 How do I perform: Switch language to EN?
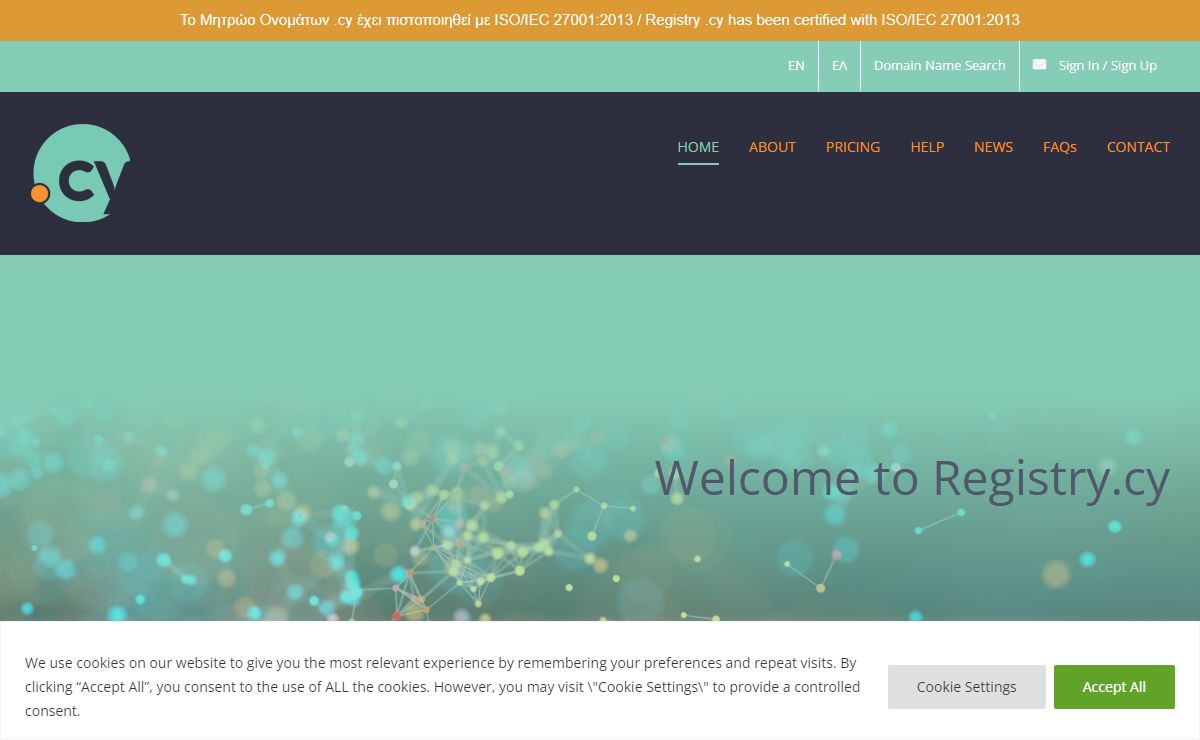(x=796, y=66)
